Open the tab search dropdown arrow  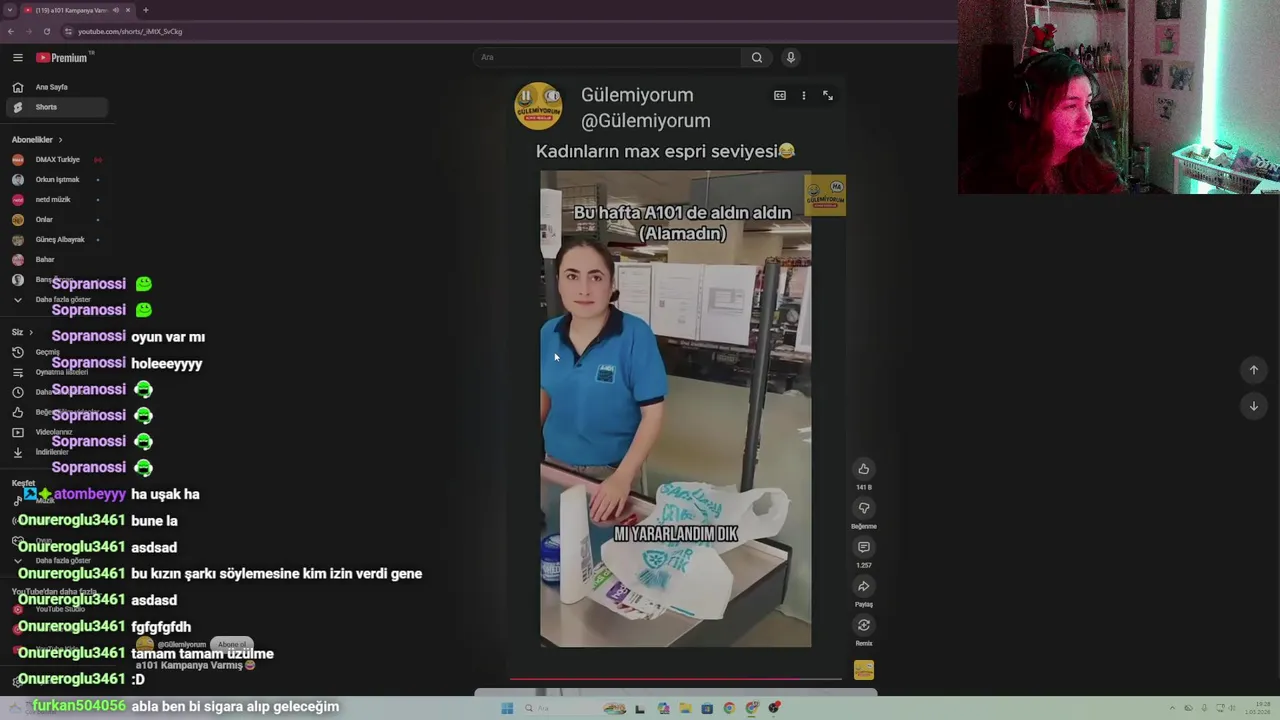click(x=10, y=10)
